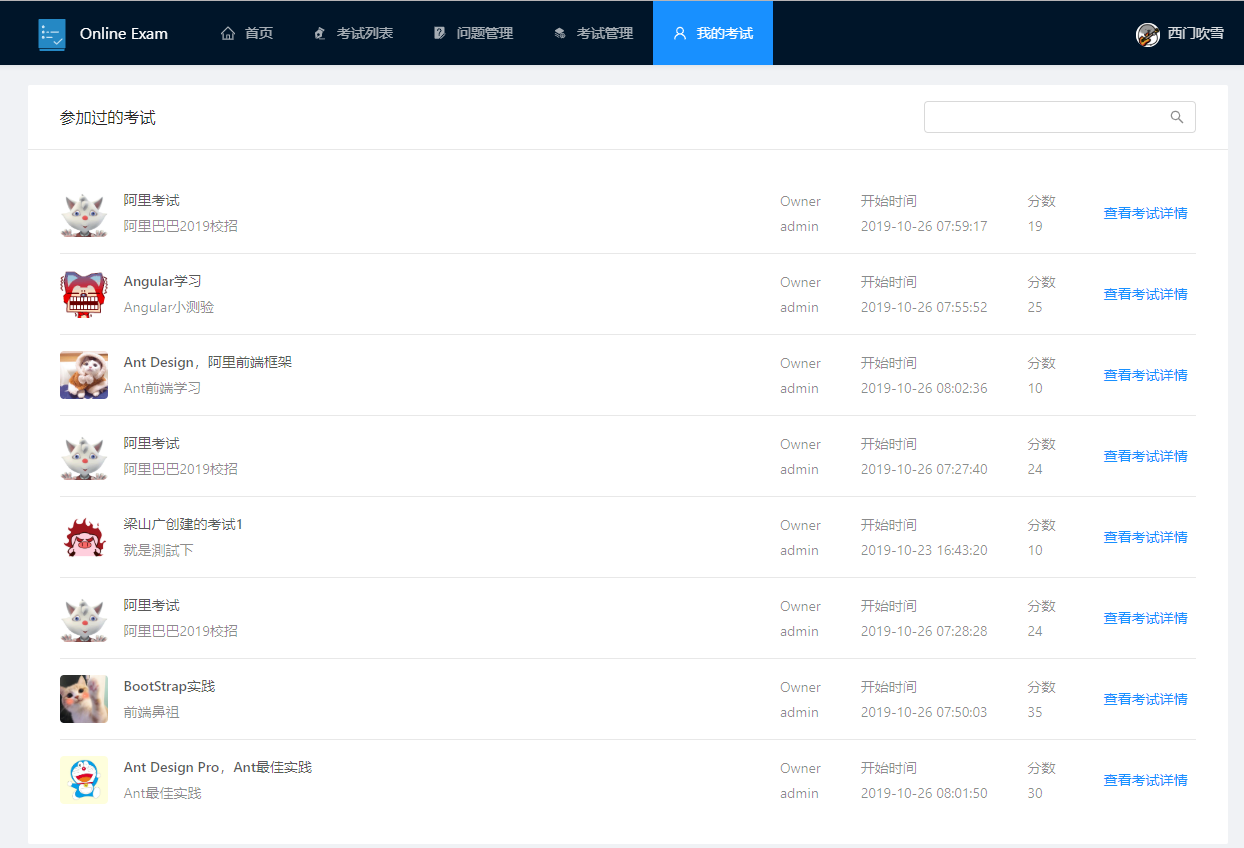Click the start time 2019-10-26 08:01:50
The width and height of the screenshot is (1244, 848).
pyautogui.click(x=924, y=793)
